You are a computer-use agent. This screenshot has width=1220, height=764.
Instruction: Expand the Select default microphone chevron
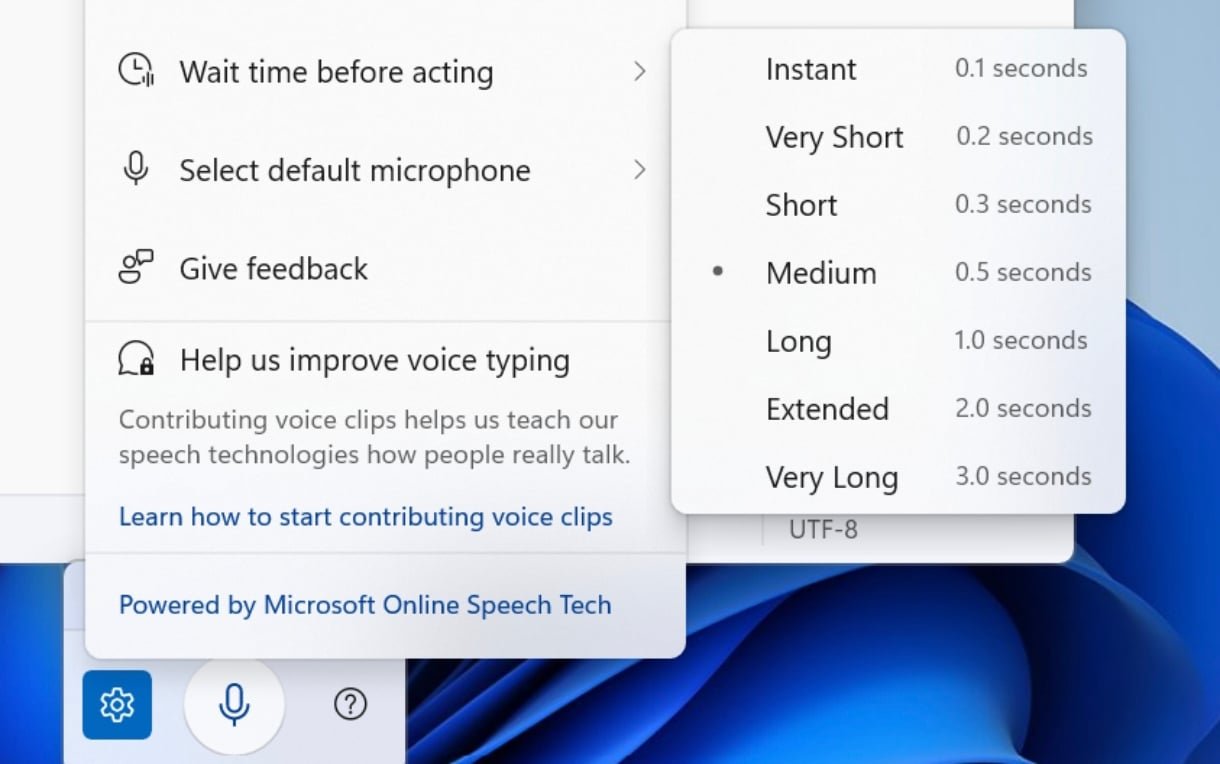coord(640,169)
